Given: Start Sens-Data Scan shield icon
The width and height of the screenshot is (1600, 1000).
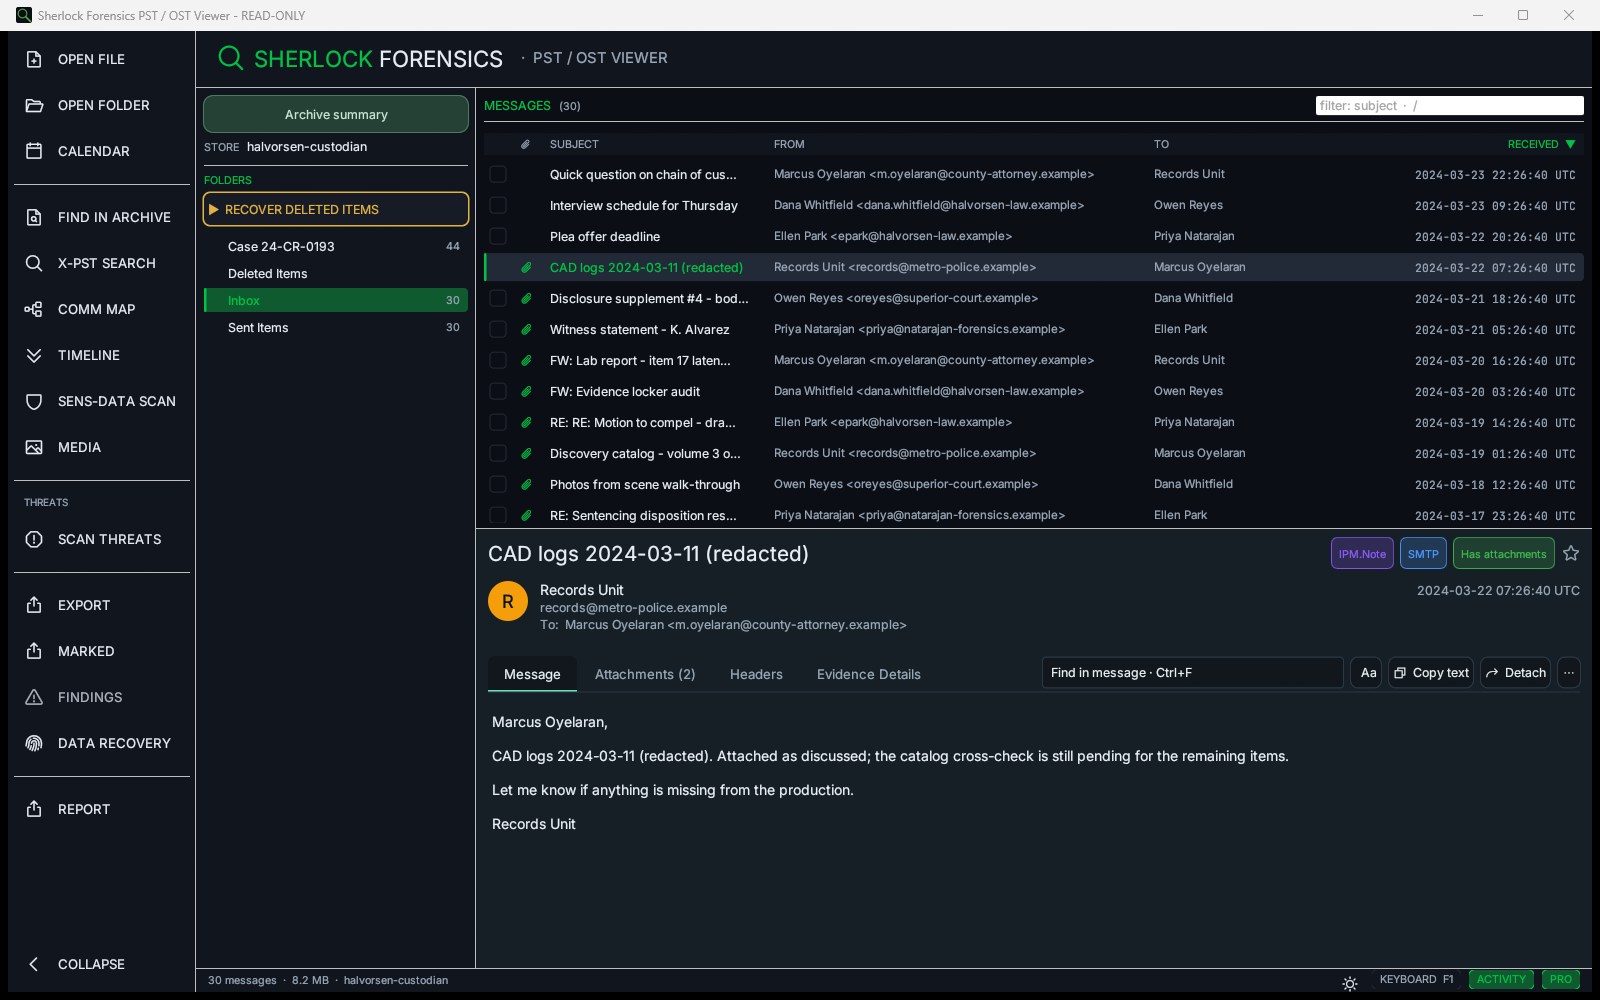Looking at the screenshot, I should (x=34, y=401).
